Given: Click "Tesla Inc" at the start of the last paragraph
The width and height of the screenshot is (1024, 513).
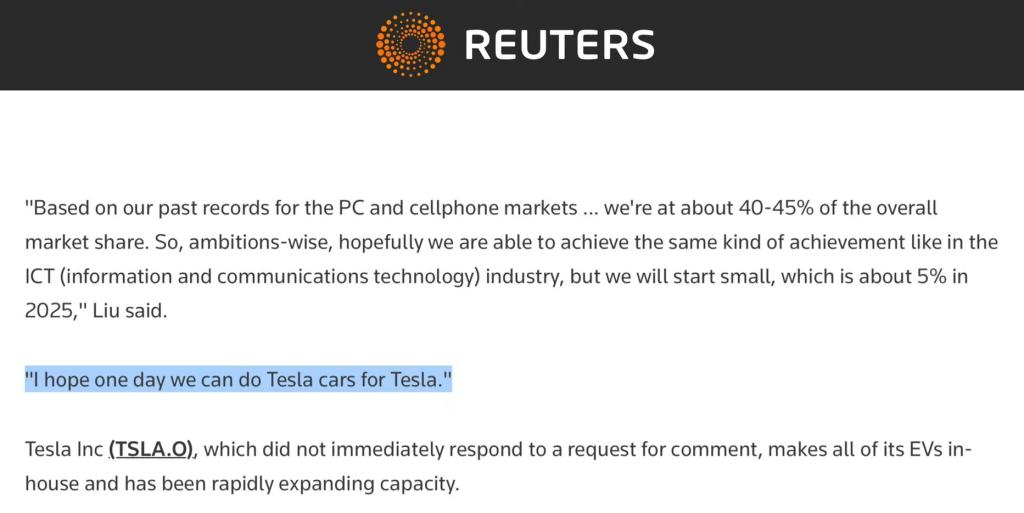Looking at the screenshot, I should [63, 450].
